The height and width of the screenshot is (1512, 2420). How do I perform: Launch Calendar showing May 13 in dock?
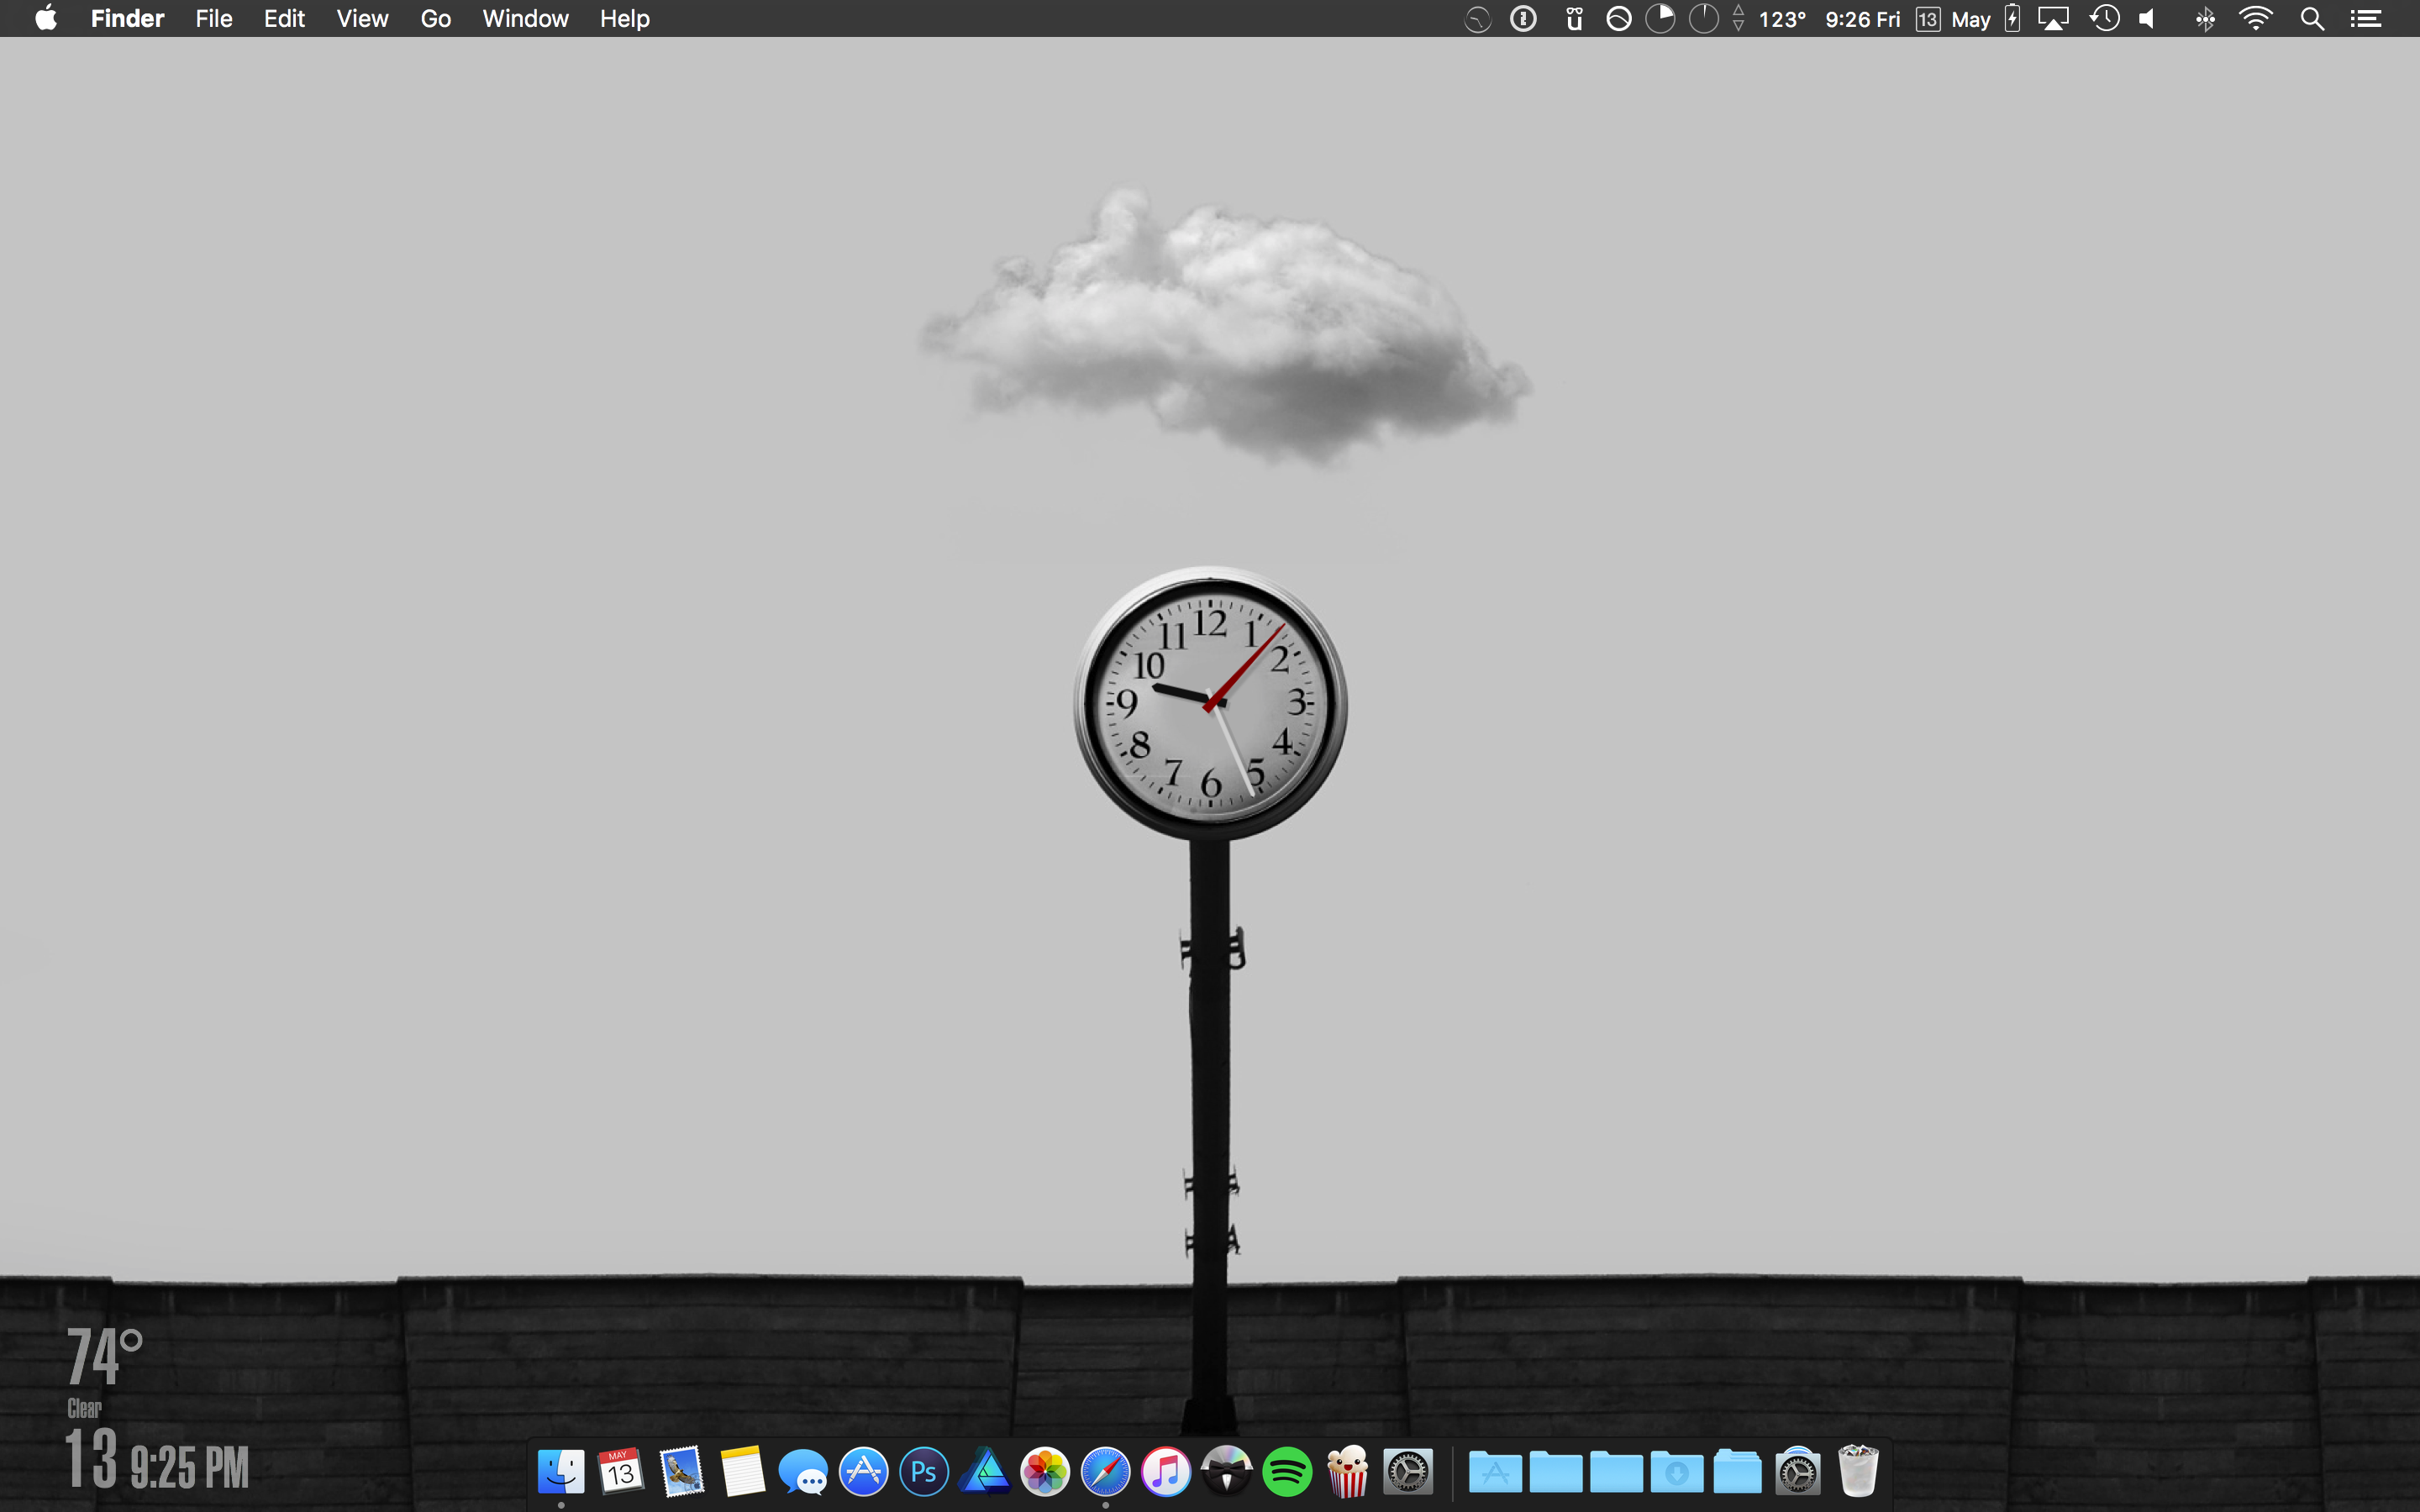[621, 1472]
